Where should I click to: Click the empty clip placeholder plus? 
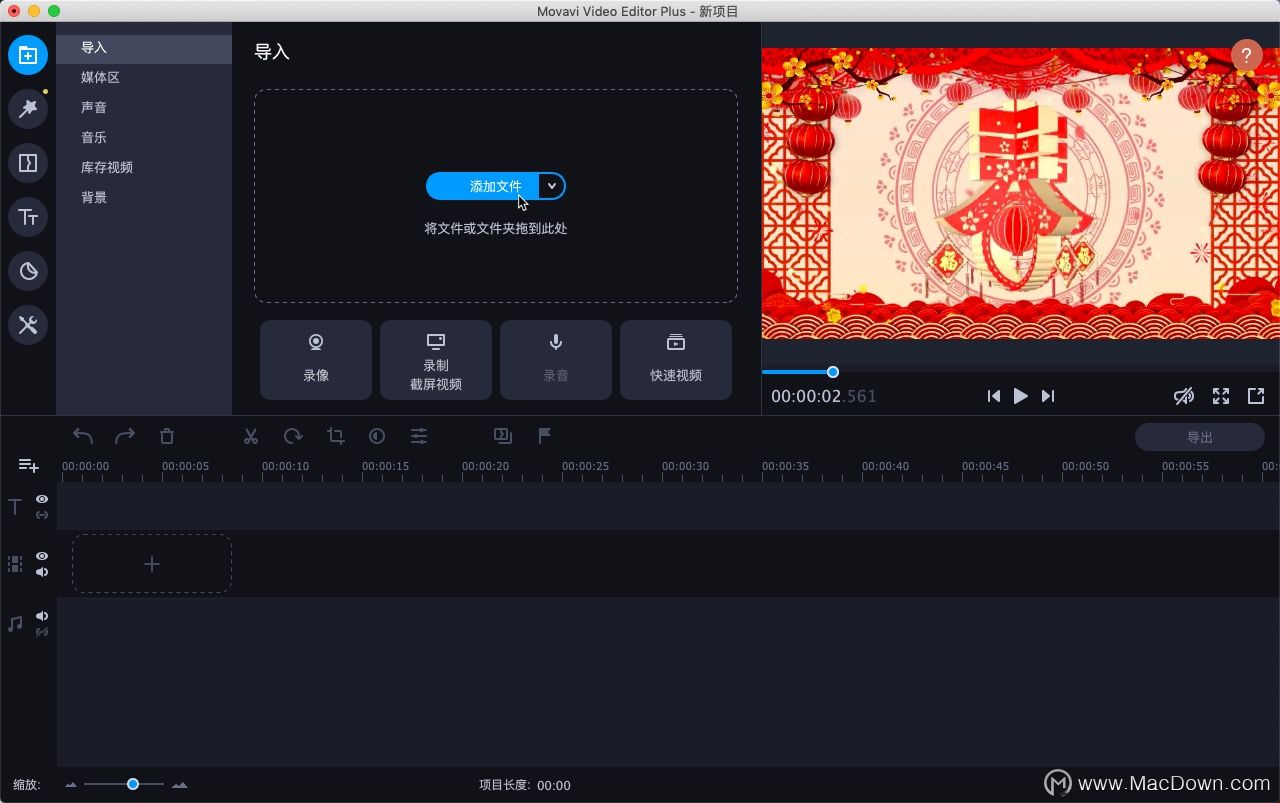point(152,564)
